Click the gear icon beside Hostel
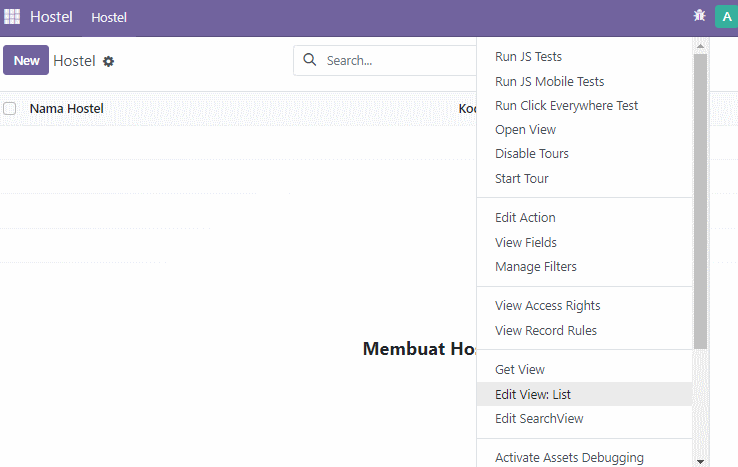Screen dimensions: 738x467 point(108,61)
